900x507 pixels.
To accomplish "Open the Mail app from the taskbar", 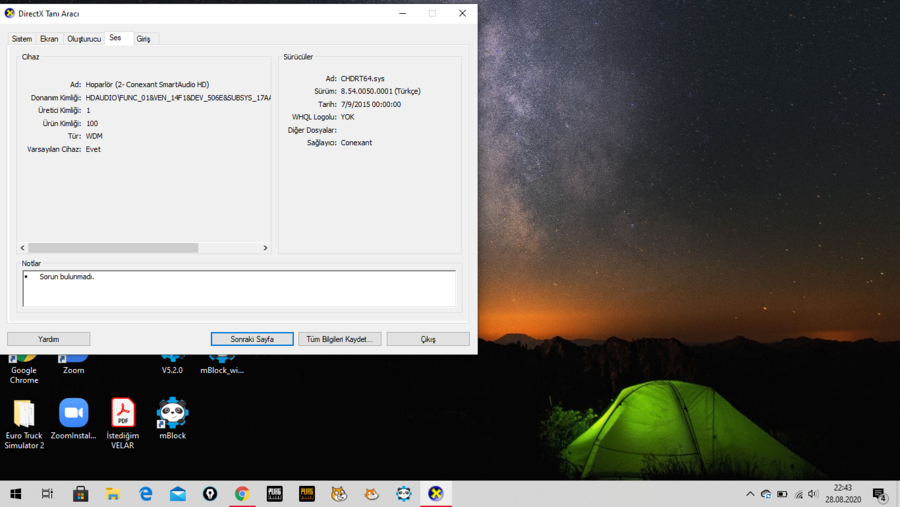I will 177,494.
